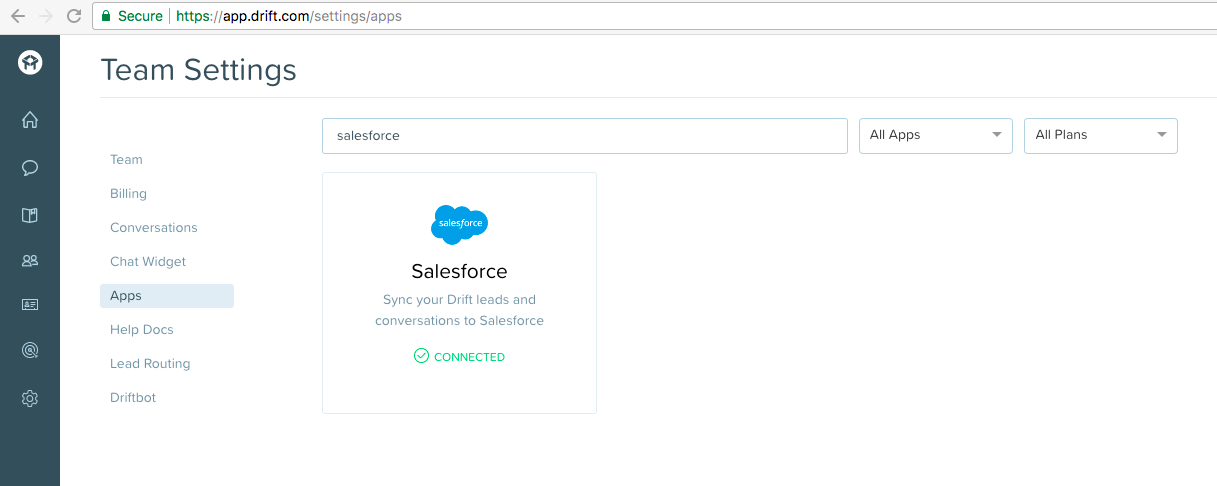1217x486 pixels.
Task: Click the Team Settings heading
Action: coord(199,70)
